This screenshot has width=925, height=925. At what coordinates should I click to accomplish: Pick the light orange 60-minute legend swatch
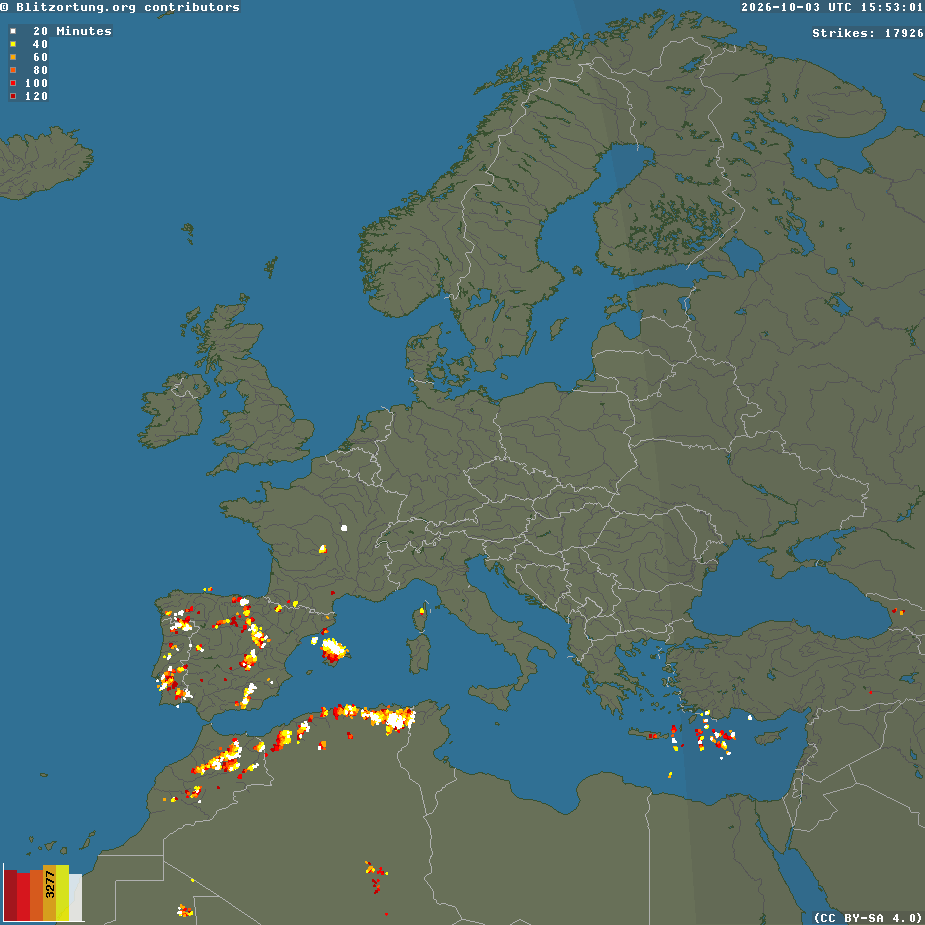13,57
